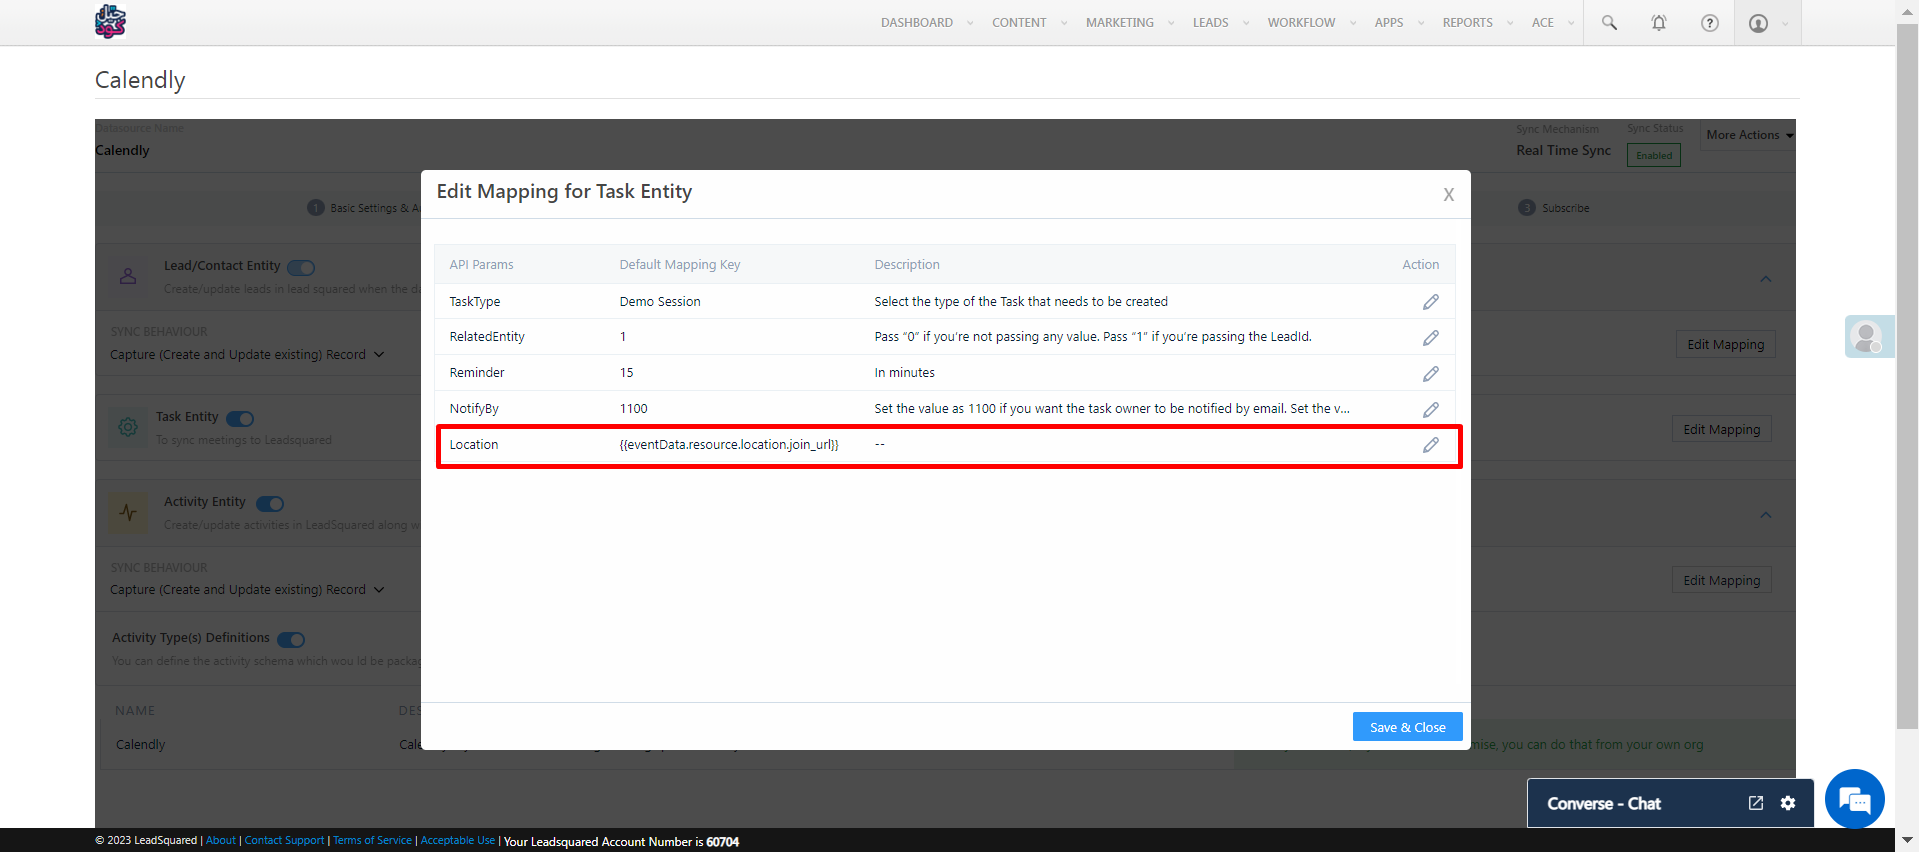Open the notifications bell
This screenshot has height=852, width=1919.
click(1659, 22)
